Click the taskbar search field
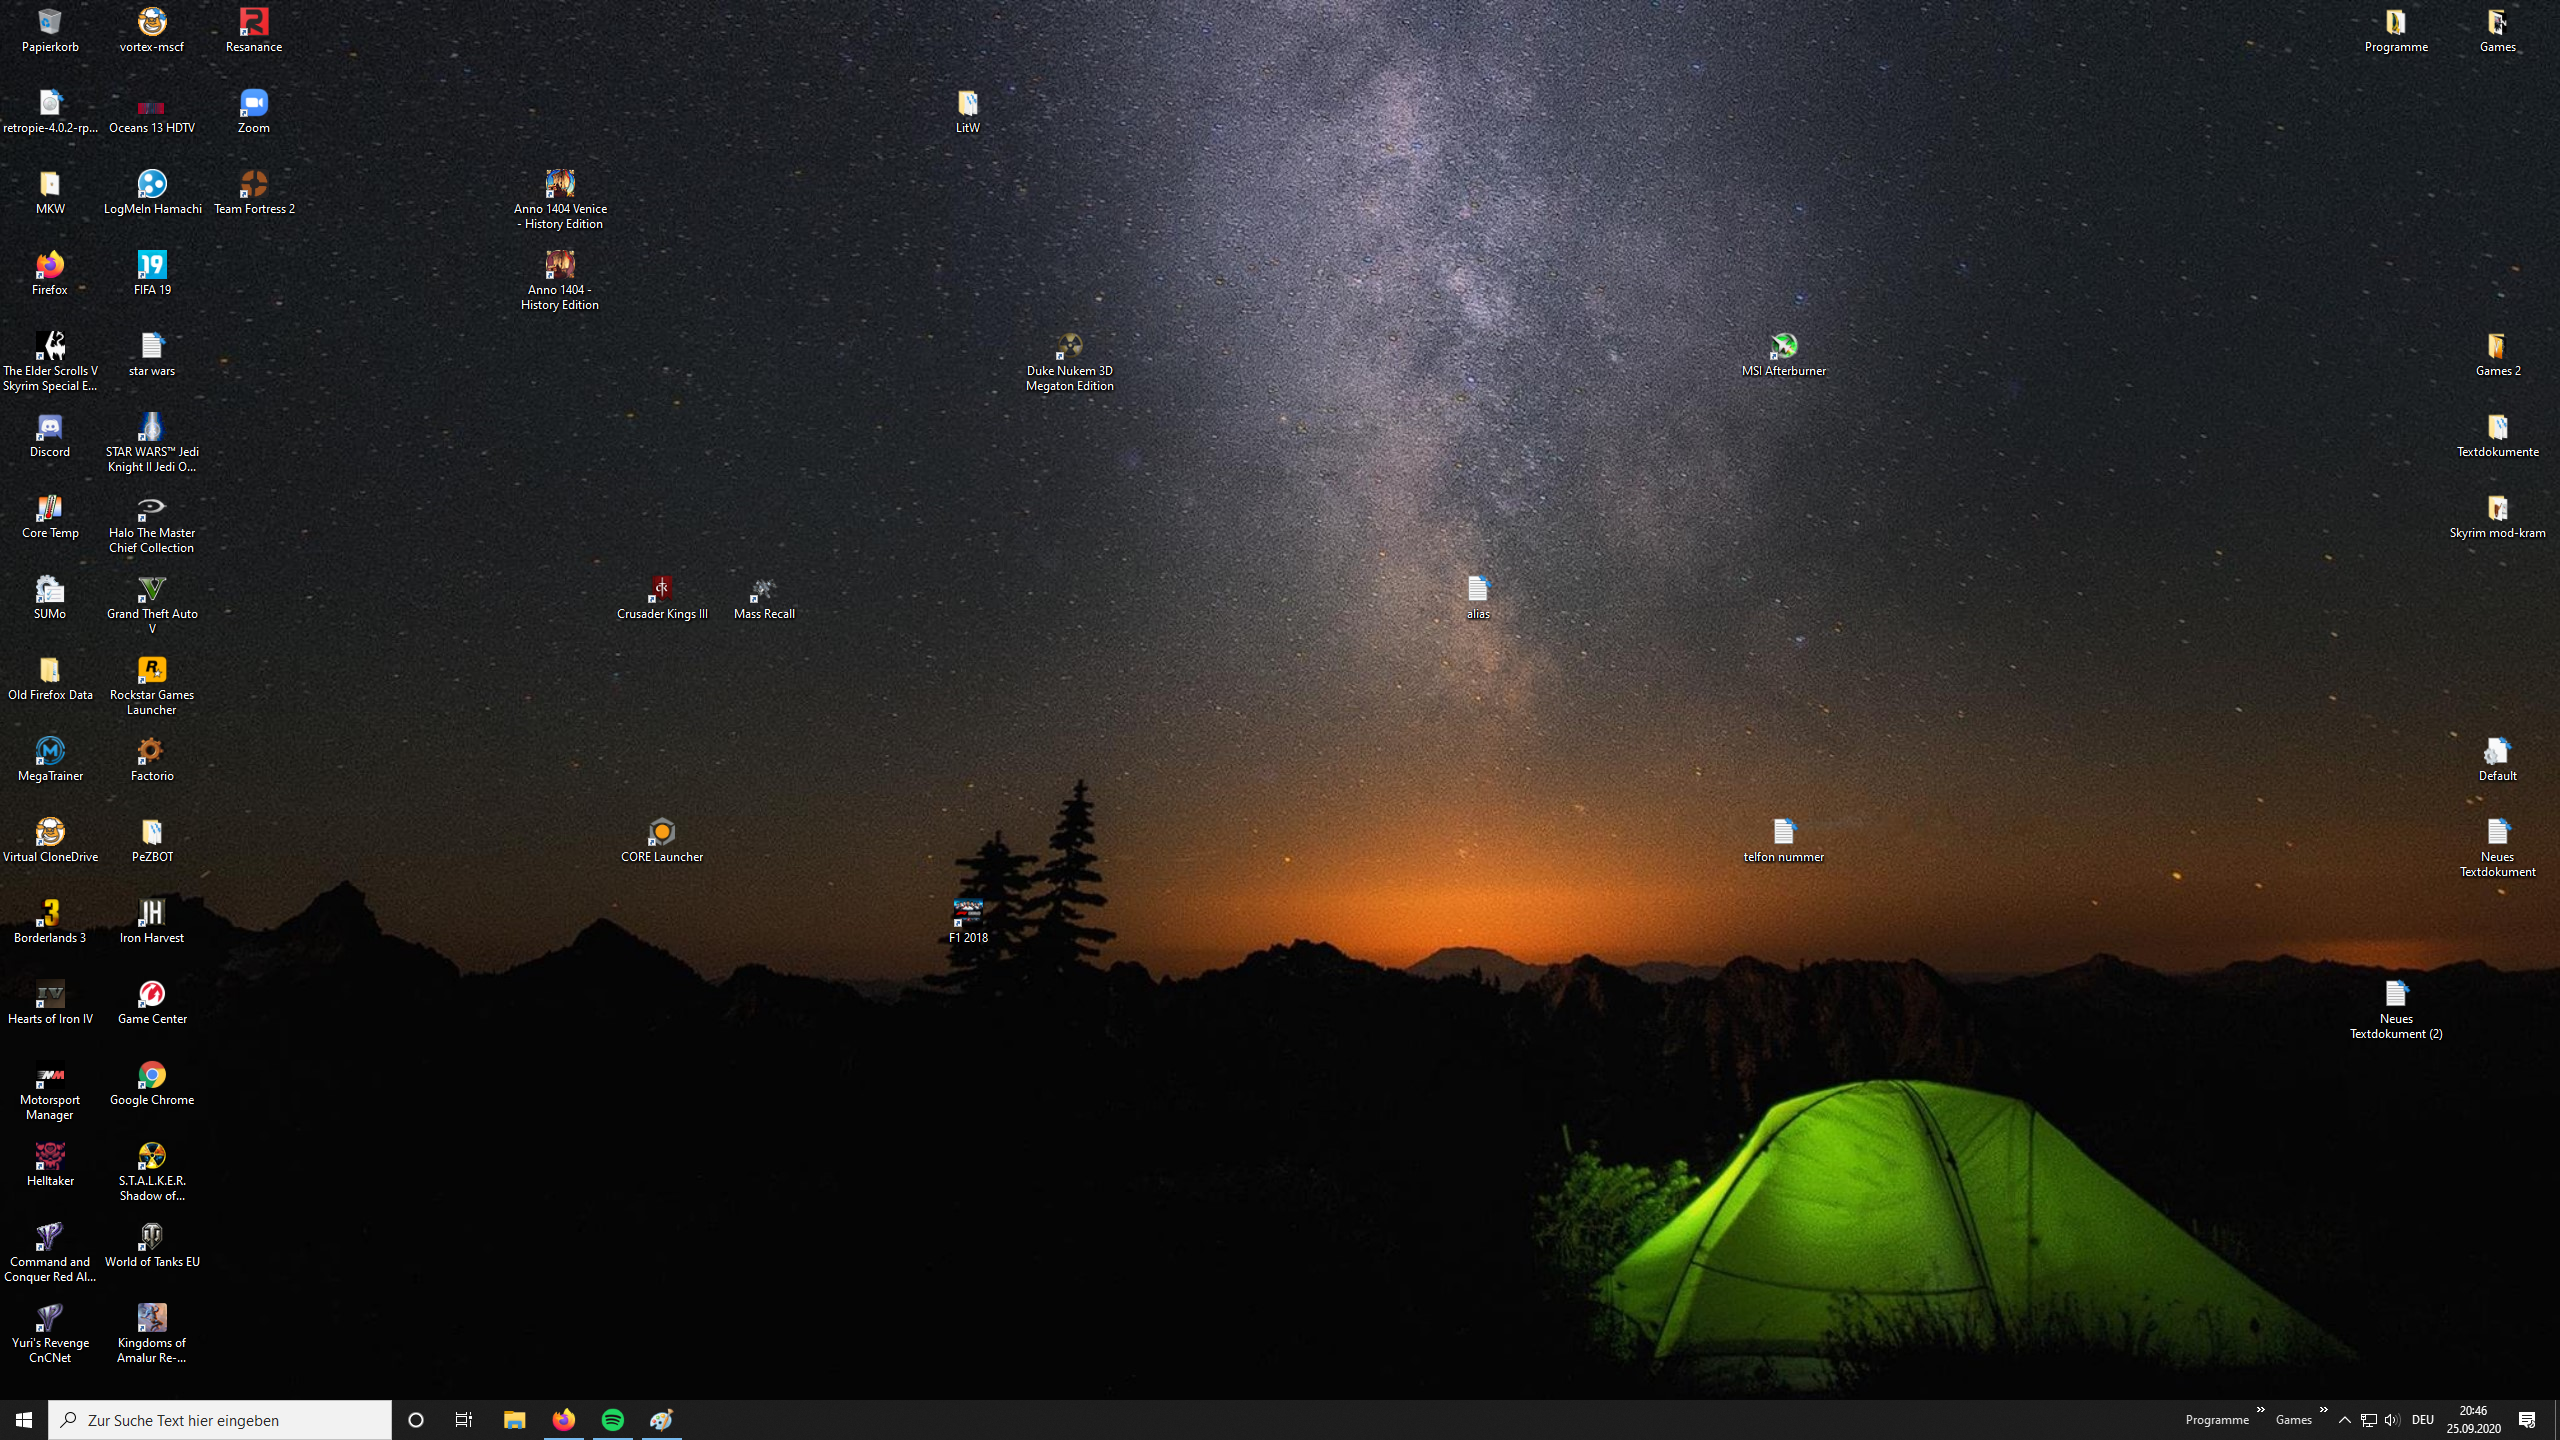Image resolution: width=2560 pixels, height=1440 pixels. tap(220, 1419)
